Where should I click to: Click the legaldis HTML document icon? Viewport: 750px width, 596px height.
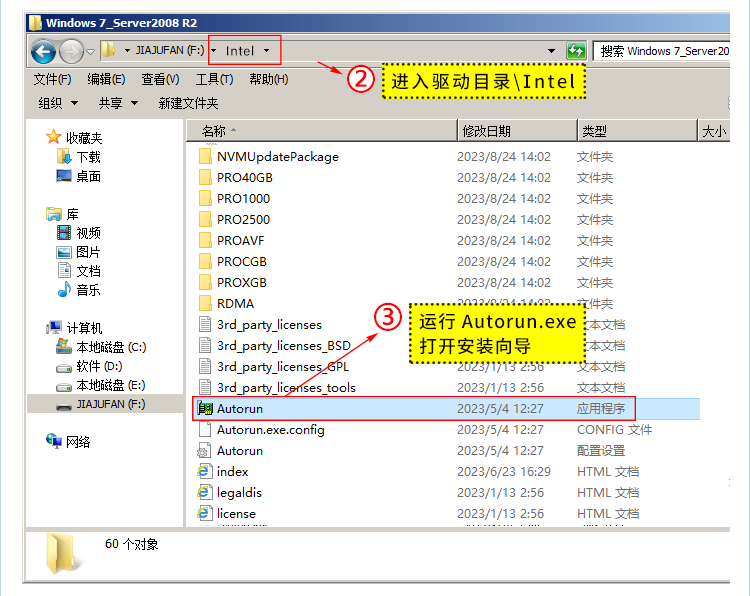click(204, 493)
